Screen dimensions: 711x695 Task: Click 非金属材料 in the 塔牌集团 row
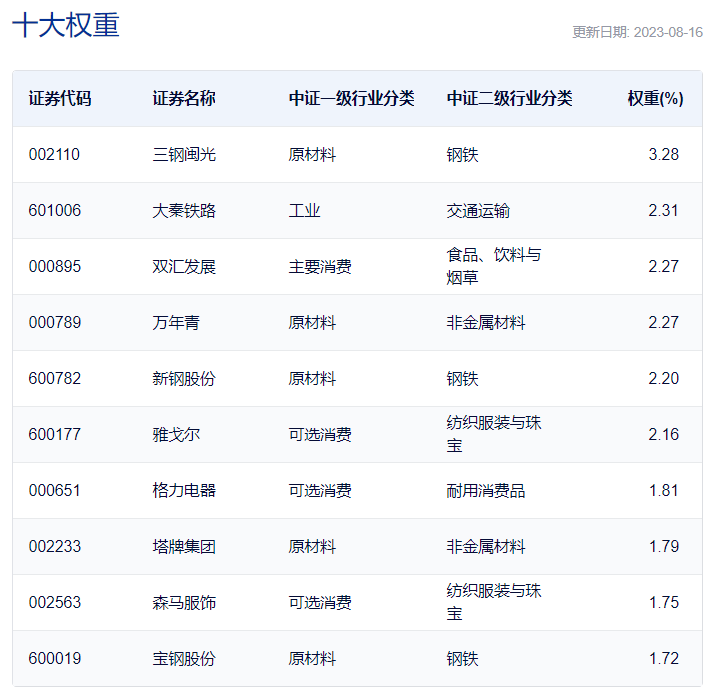click(486, 546)
